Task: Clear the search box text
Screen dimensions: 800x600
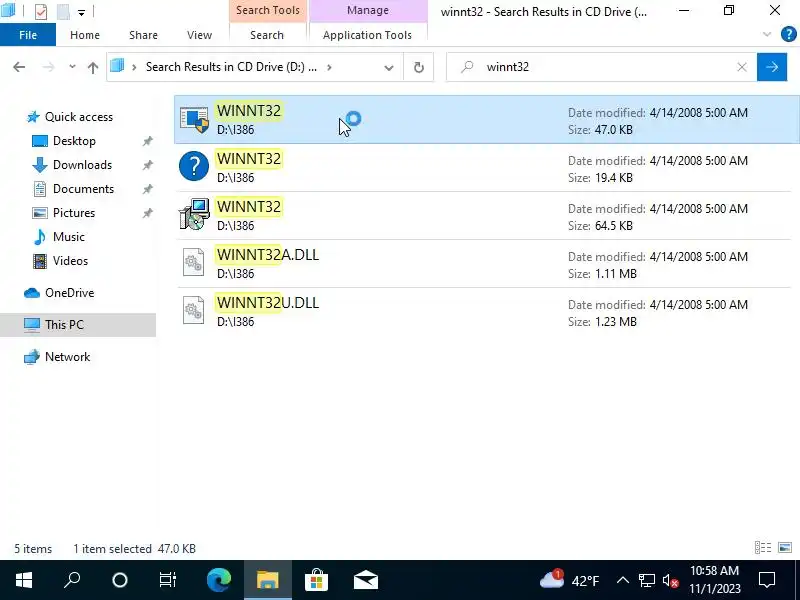Action: [x=742, y=67]
